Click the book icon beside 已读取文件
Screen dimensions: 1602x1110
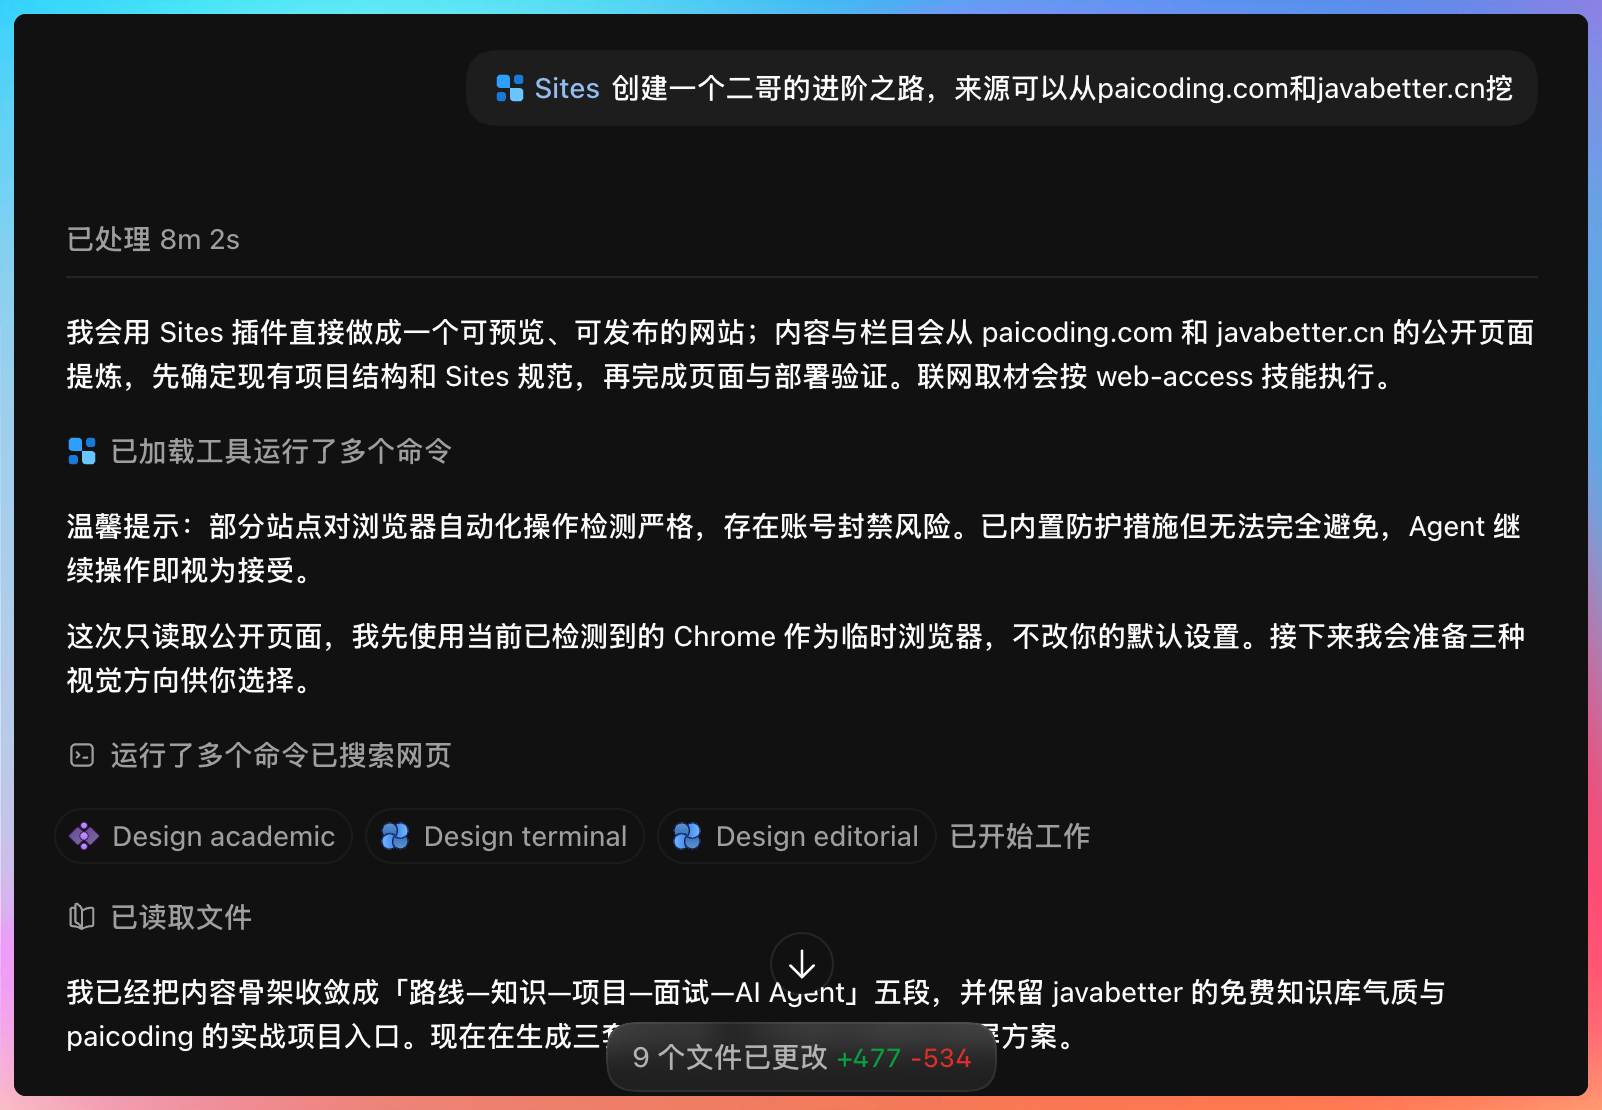pyautogui.click(x=82, y=917)
